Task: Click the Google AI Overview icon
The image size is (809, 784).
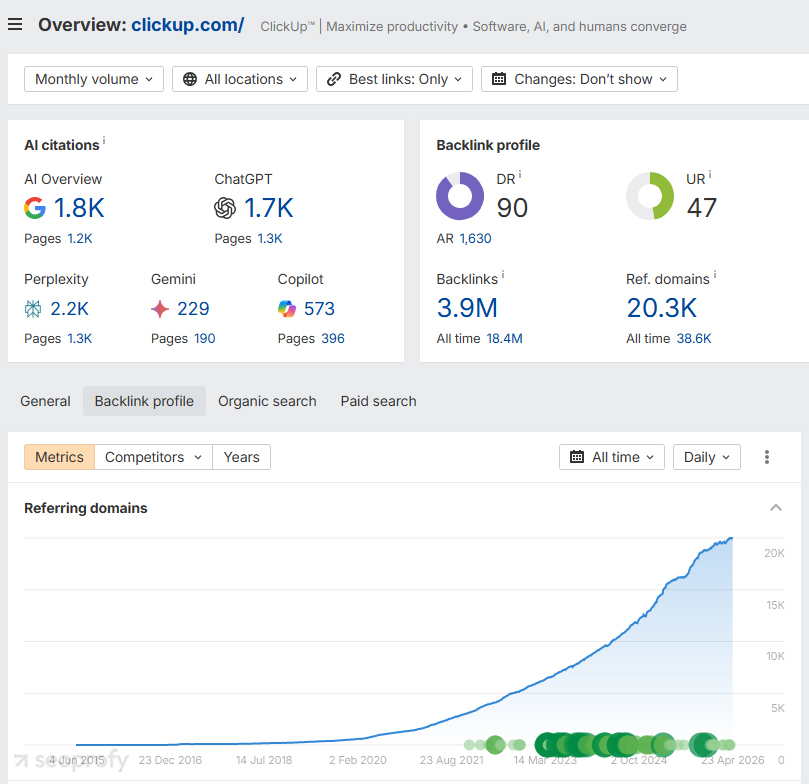Action: (x=35, y=208)
